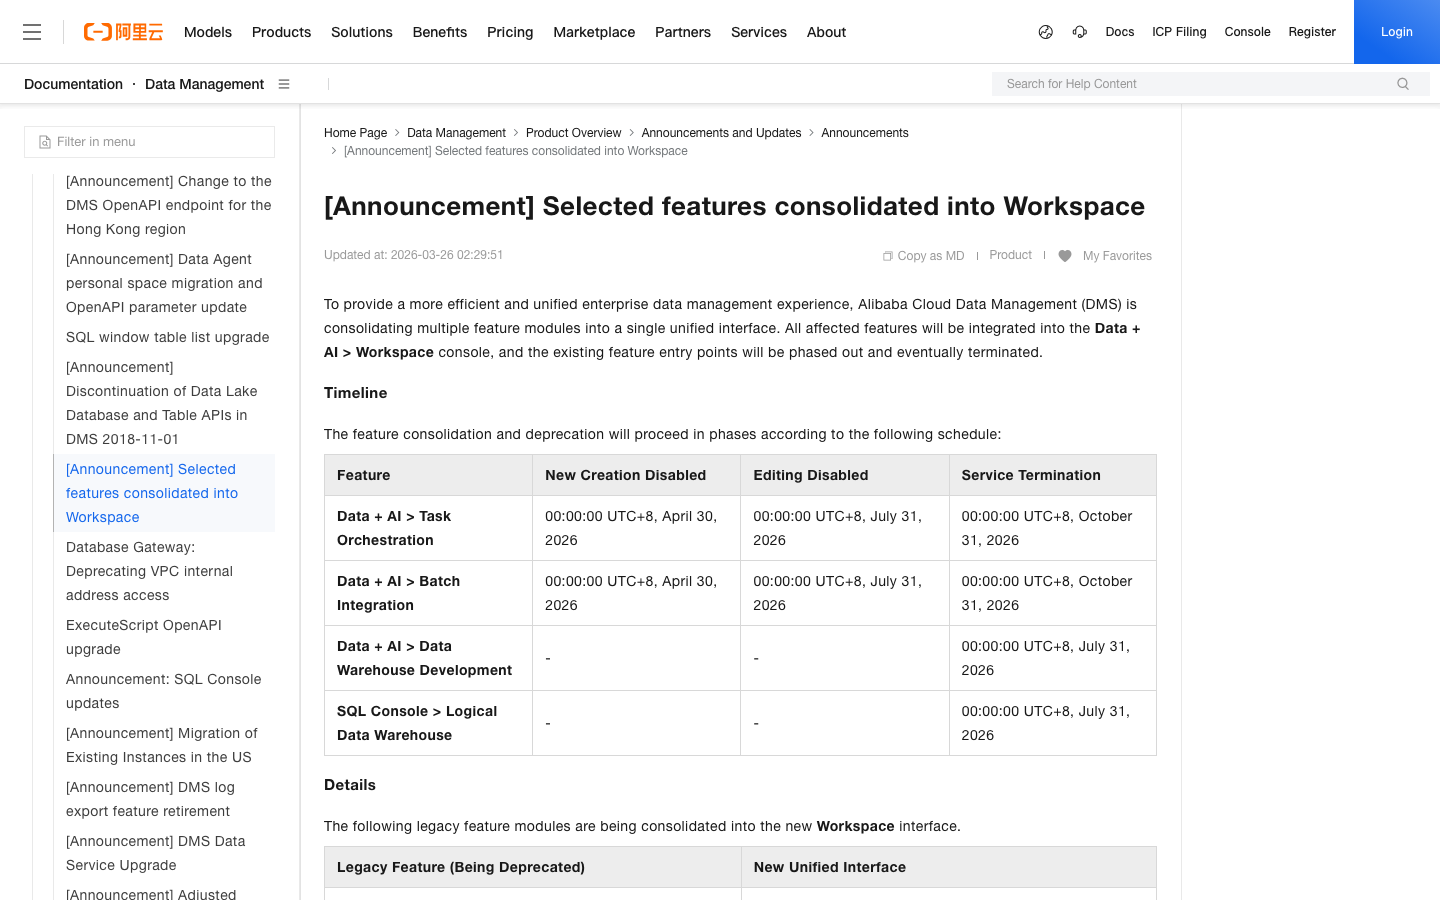The height and width of the screenshot is (900, 1440).
Task: Open Data Management breadcrumb
Action: (x=456, y=133)
